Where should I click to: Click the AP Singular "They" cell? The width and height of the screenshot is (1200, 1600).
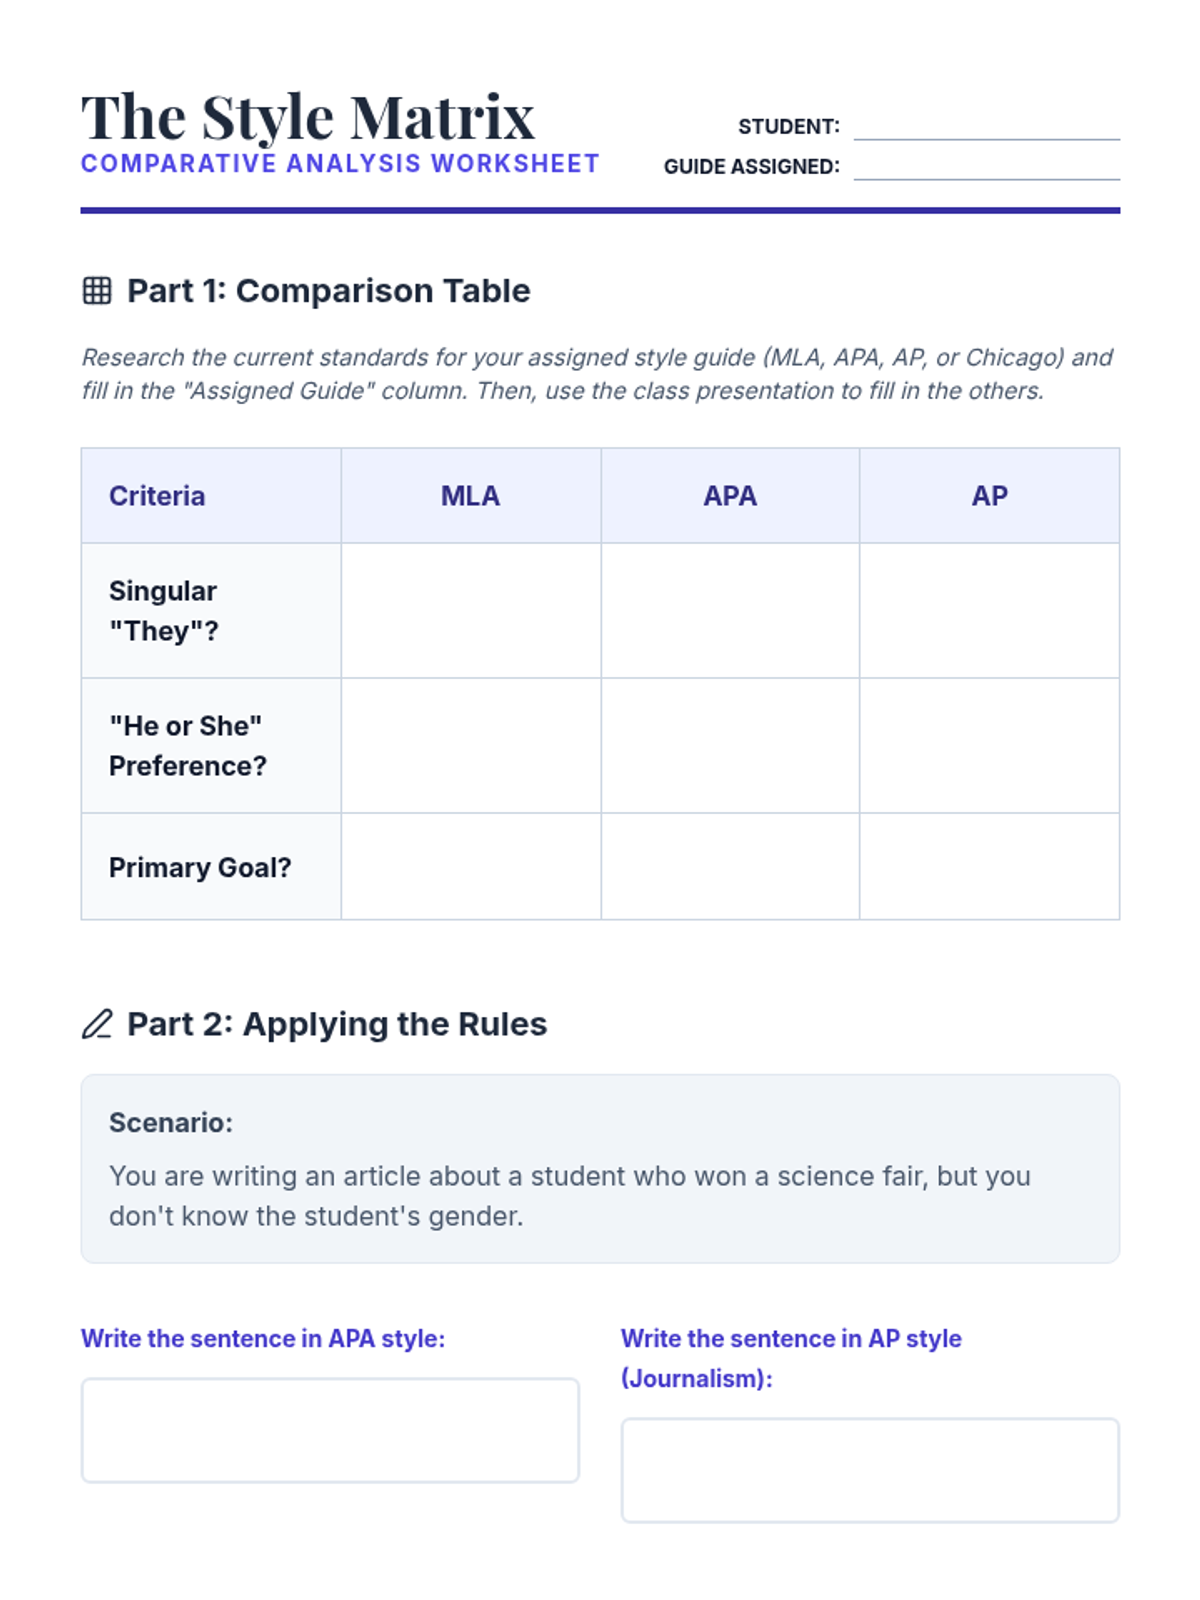[x=989, y=611]
